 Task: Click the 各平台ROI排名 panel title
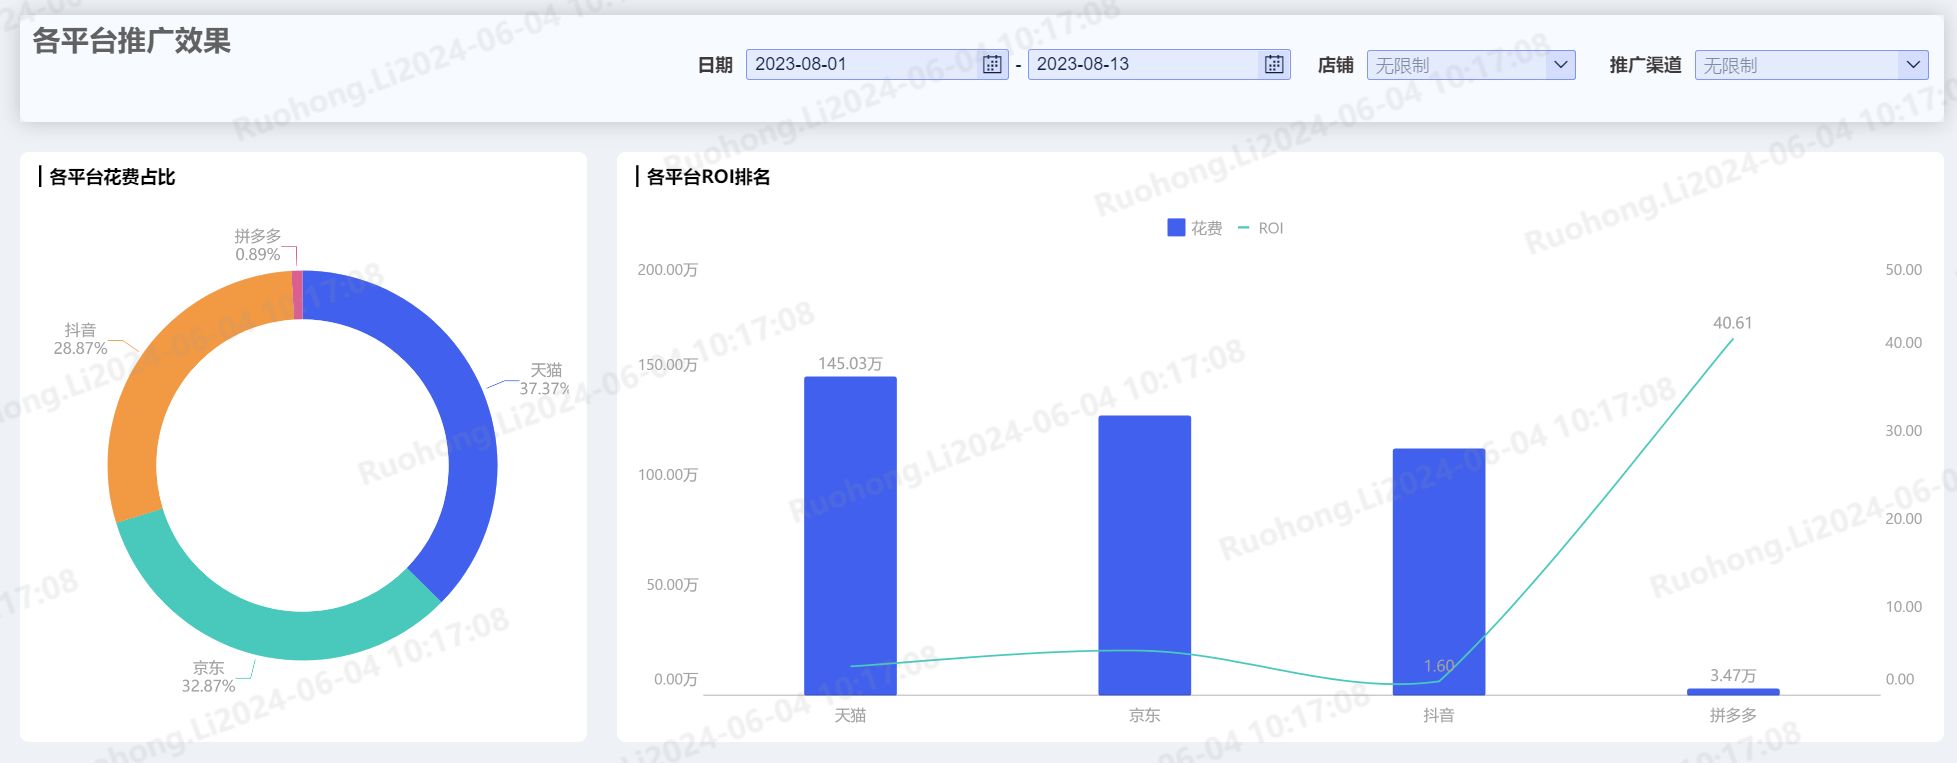[708, 177]
